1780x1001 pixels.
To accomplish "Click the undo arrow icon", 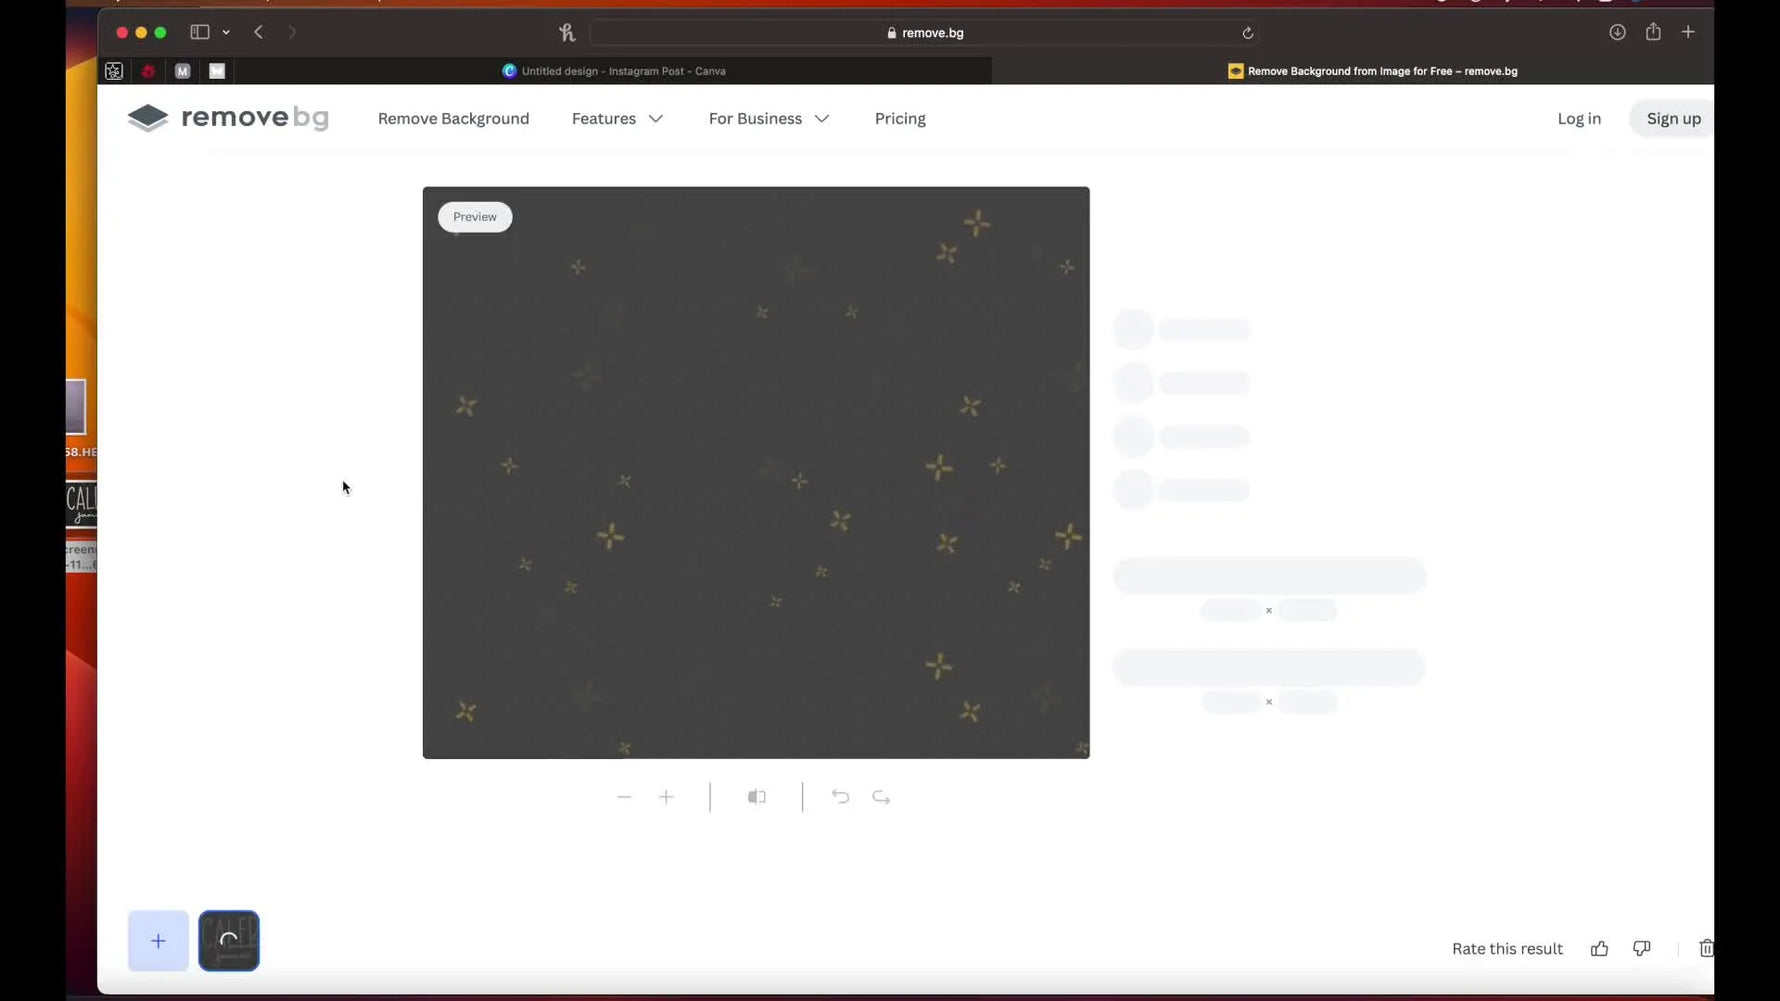I will pos(840,797).
